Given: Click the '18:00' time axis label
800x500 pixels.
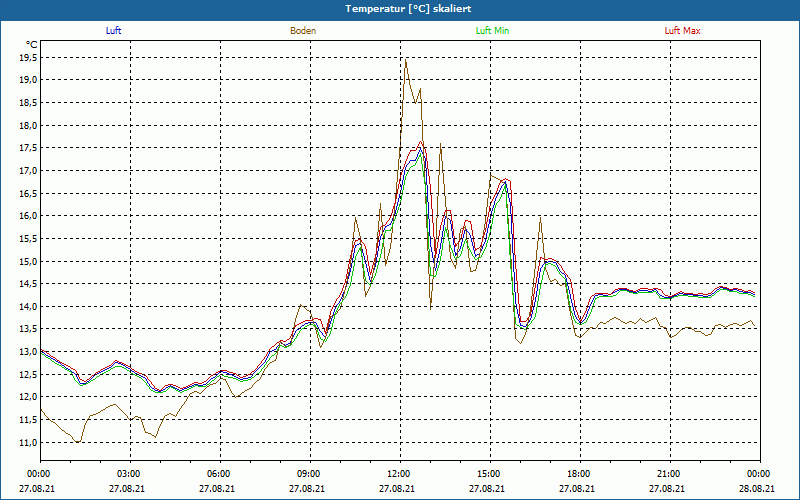Looking at the screenshot, I should (581, 474).
